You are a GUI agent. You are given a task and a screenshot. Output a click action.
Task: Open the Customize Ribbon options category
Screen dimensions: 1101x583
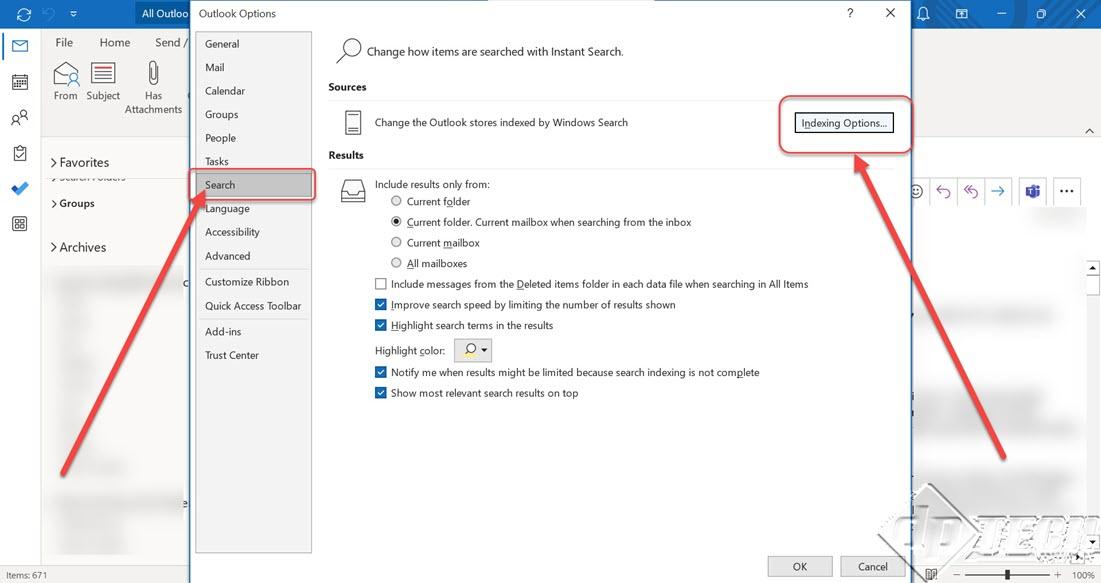tap(253, 282)
